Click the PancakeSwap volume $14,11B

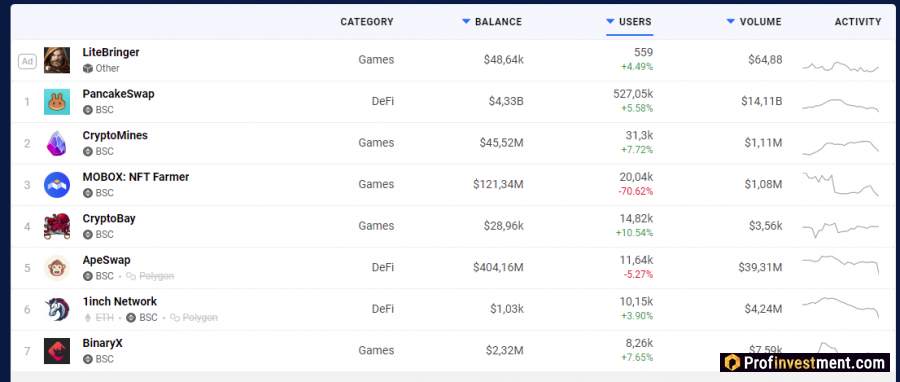pos(762,102)
